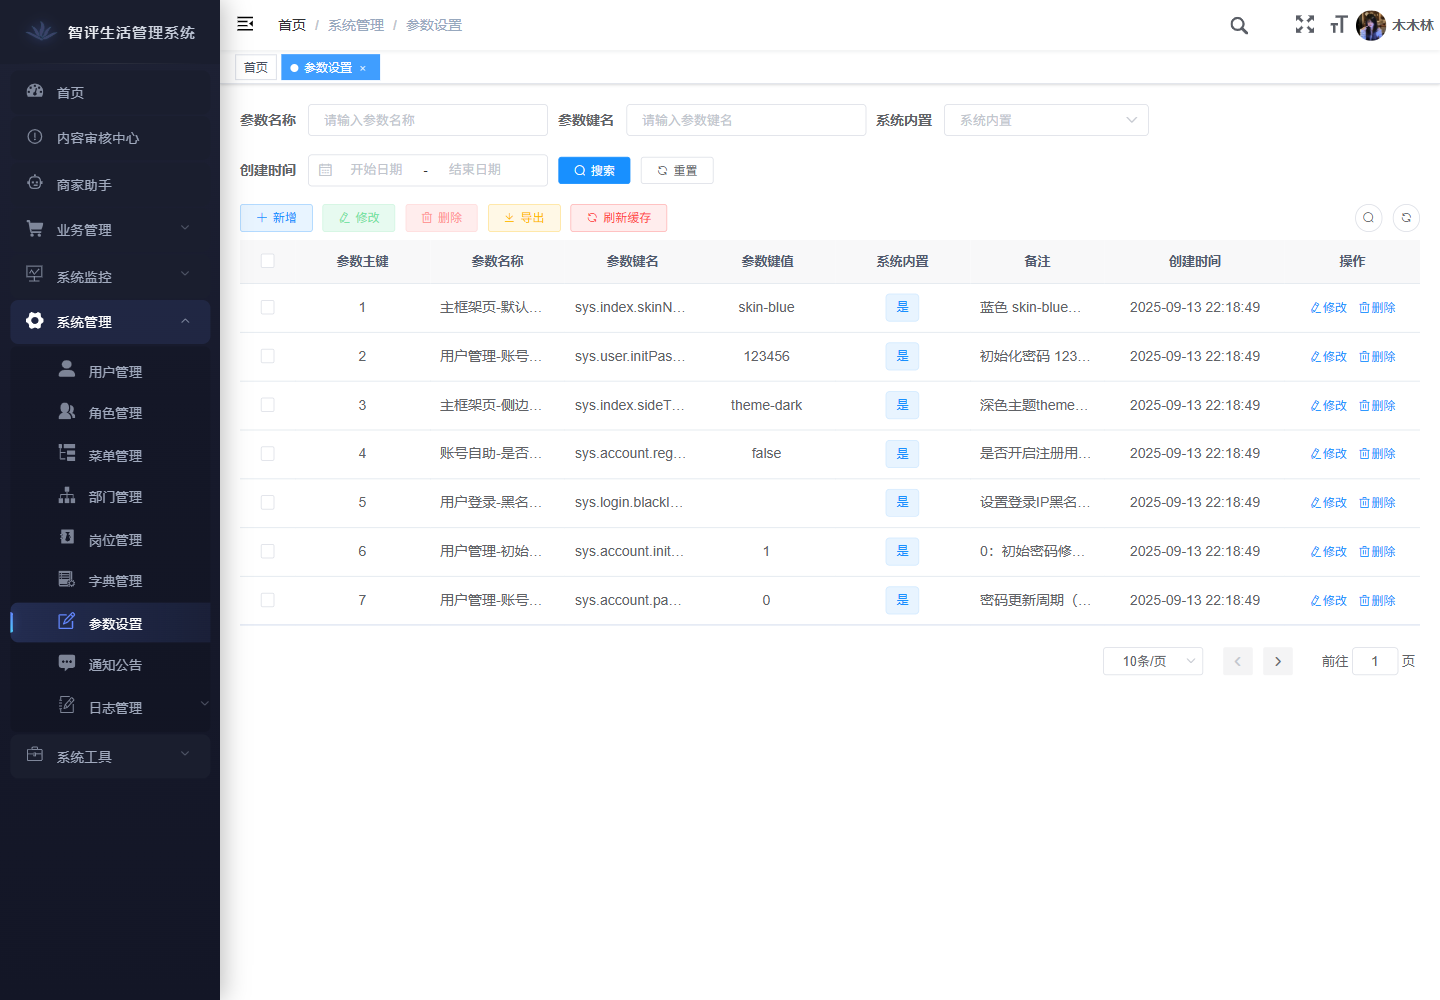
Task: Go to the next page arrow
Action: (x=1277, y=661)
